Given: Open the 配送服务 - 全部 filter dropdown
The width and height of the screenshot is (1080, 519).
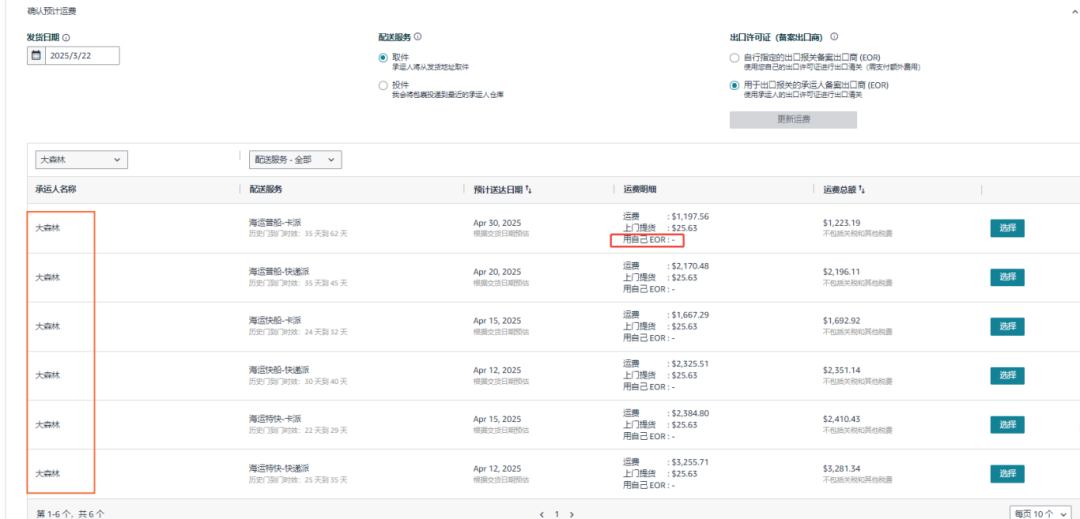Looking at the screenshot, I should click(x=295, y=159).
